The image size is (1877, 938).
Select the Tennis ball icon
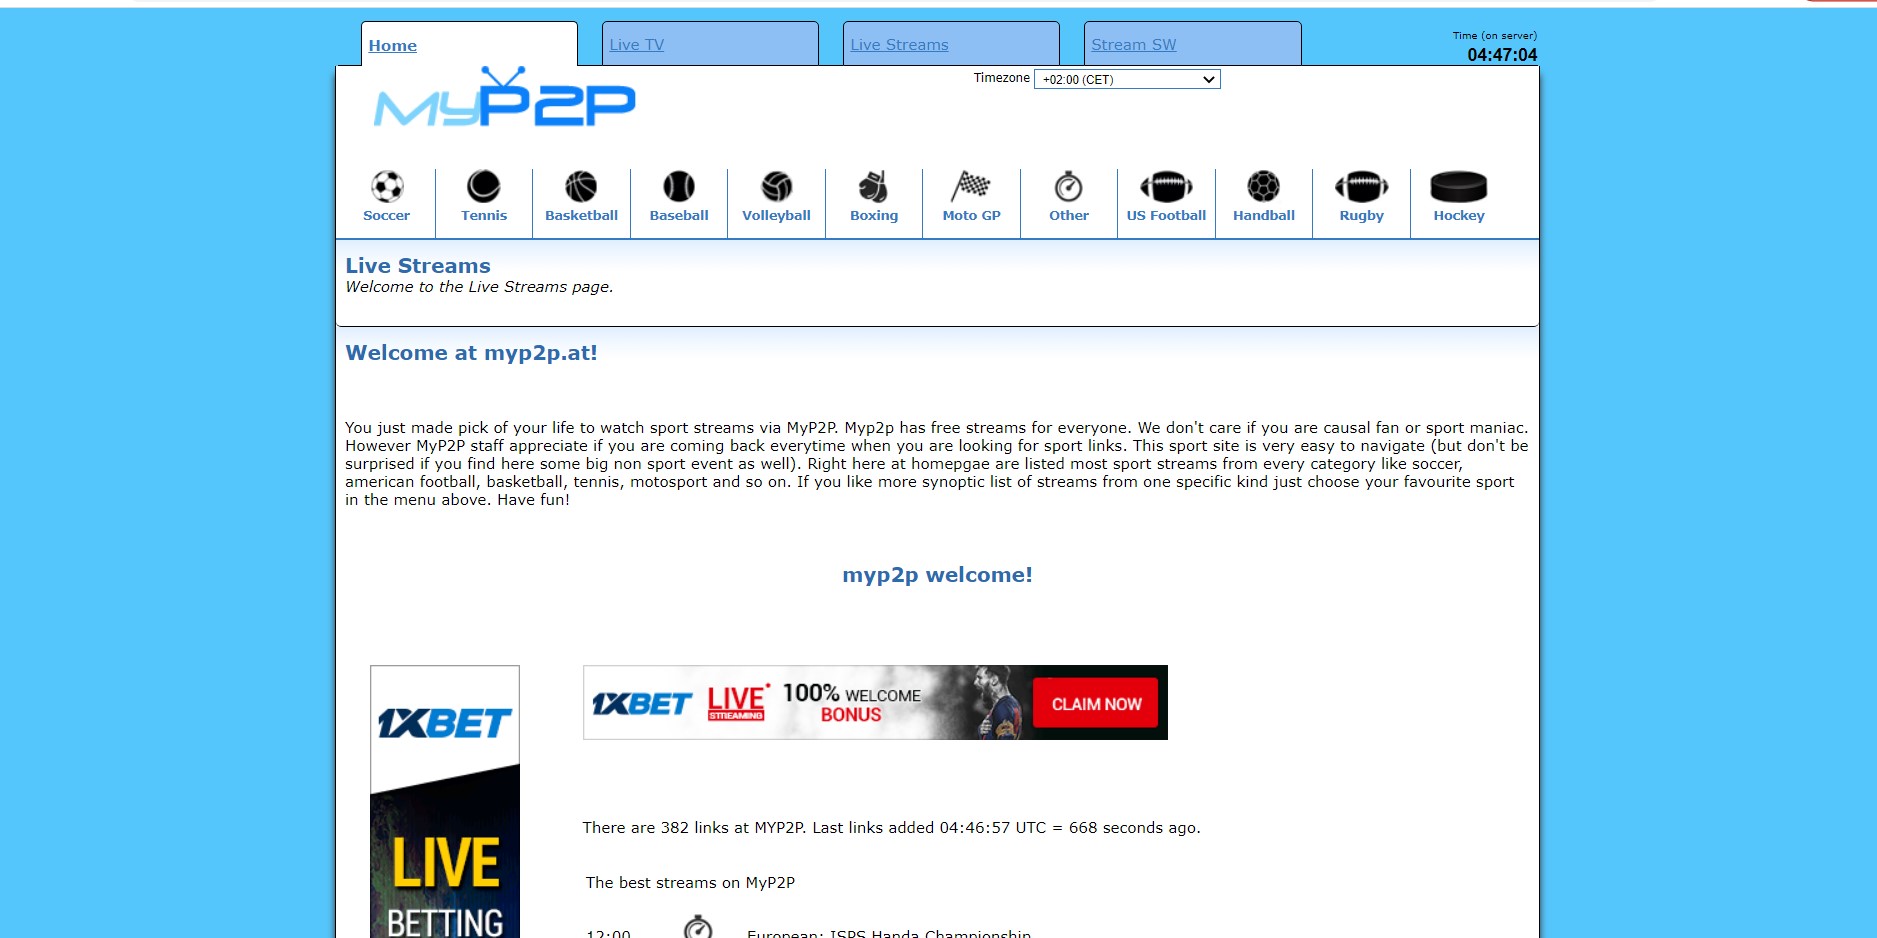[x=484, y=187]
